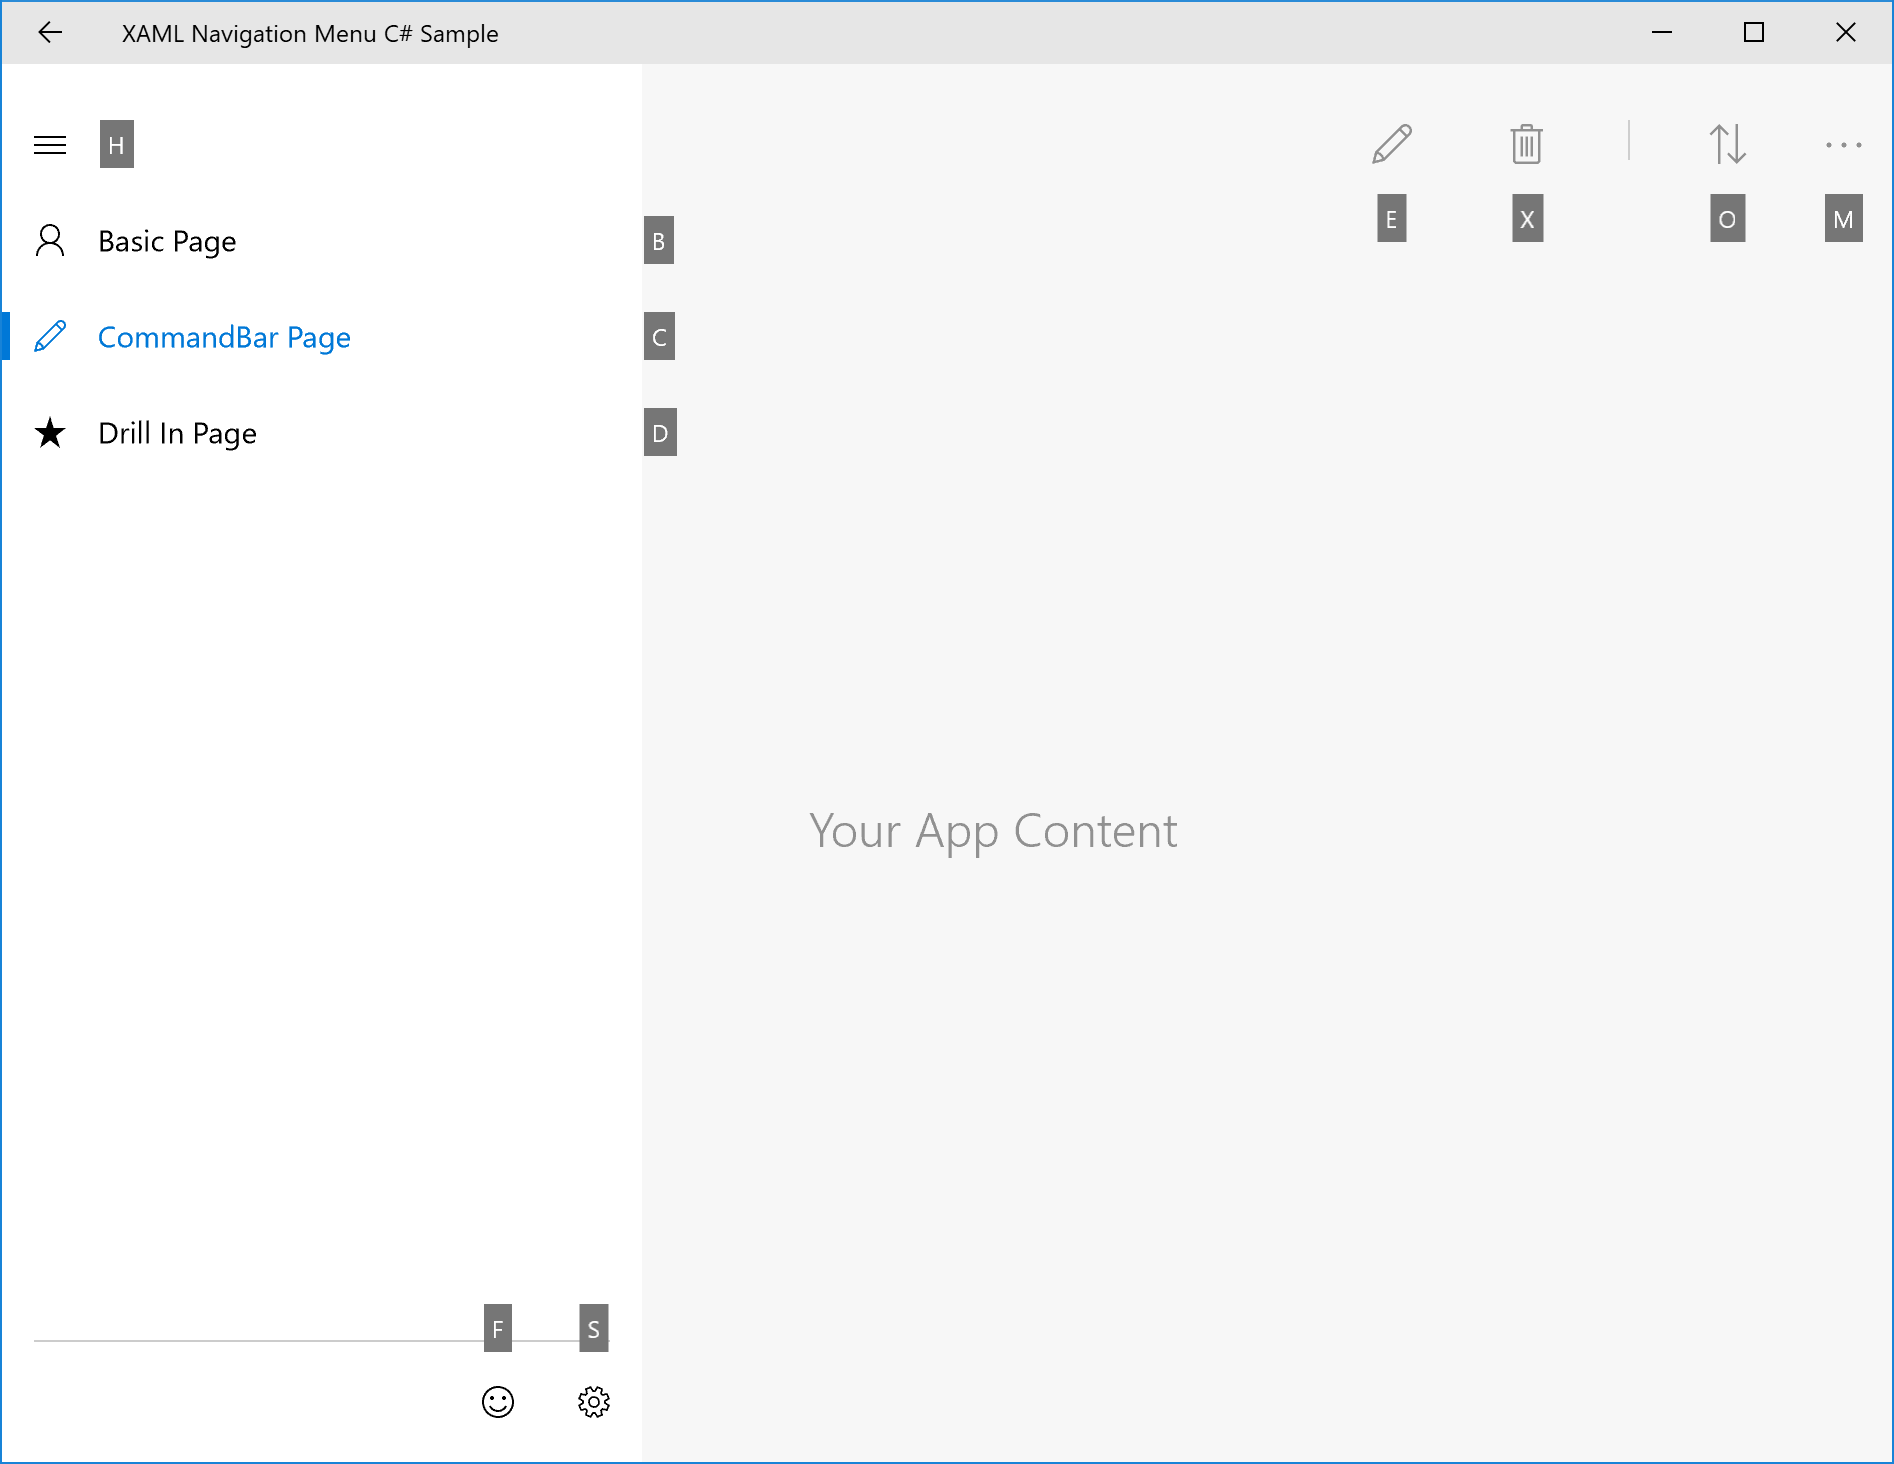Screen dimensions: 1894x1464
Task: Click the XAML Navigation Menu title text
Action: 310,32
